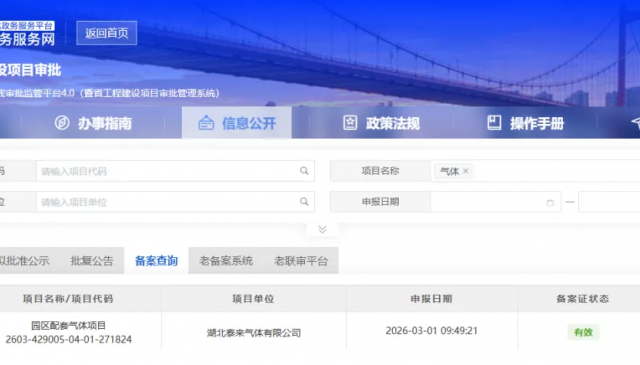Open the 申报日期 start date picker
The width and height of the screenshot is (640, 365).
coord(496,202)
